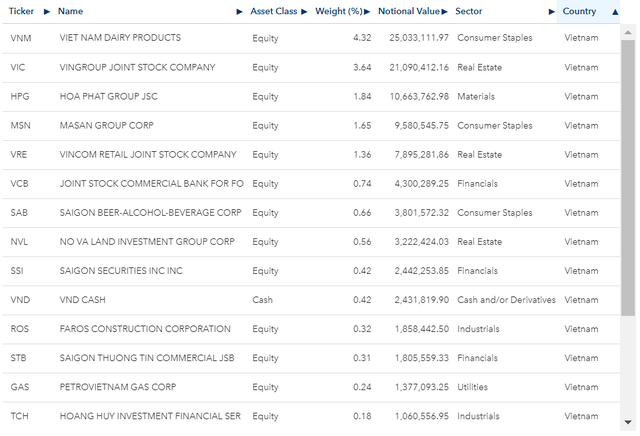This screenshot has height=436, width=640.
Task: Click the scrollbar up arrow
Action: point(628,32)
